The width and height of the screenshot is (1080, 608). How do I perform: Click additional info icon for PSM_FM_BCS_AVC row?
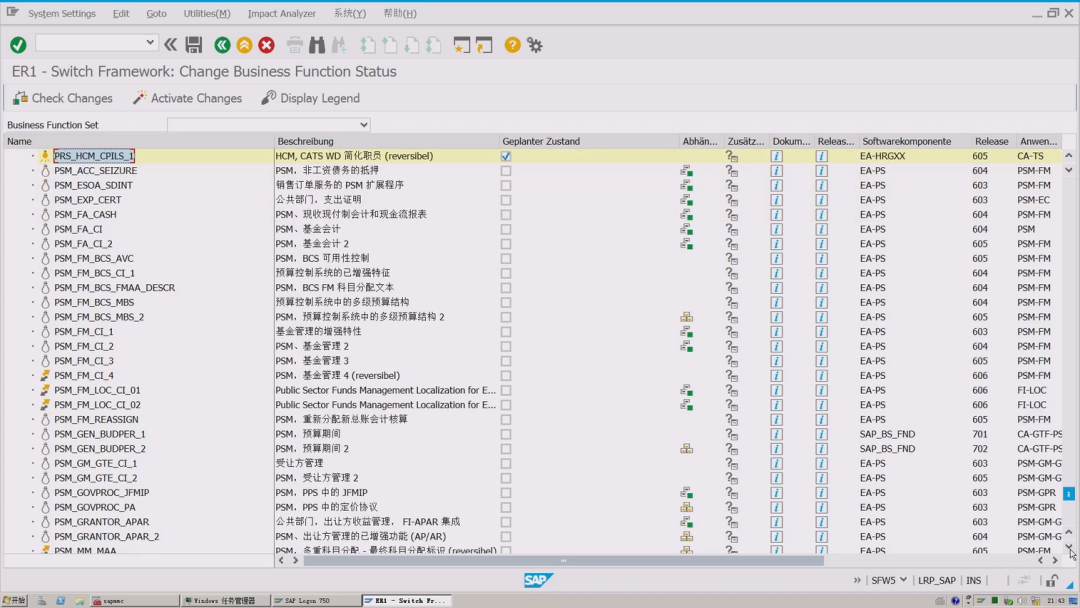click(731, 259)
